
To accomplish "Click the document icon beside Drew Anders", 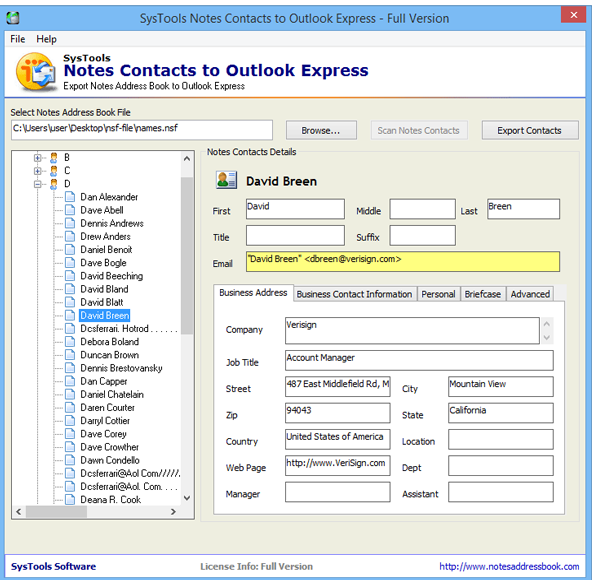I will (x=70, y=236).
